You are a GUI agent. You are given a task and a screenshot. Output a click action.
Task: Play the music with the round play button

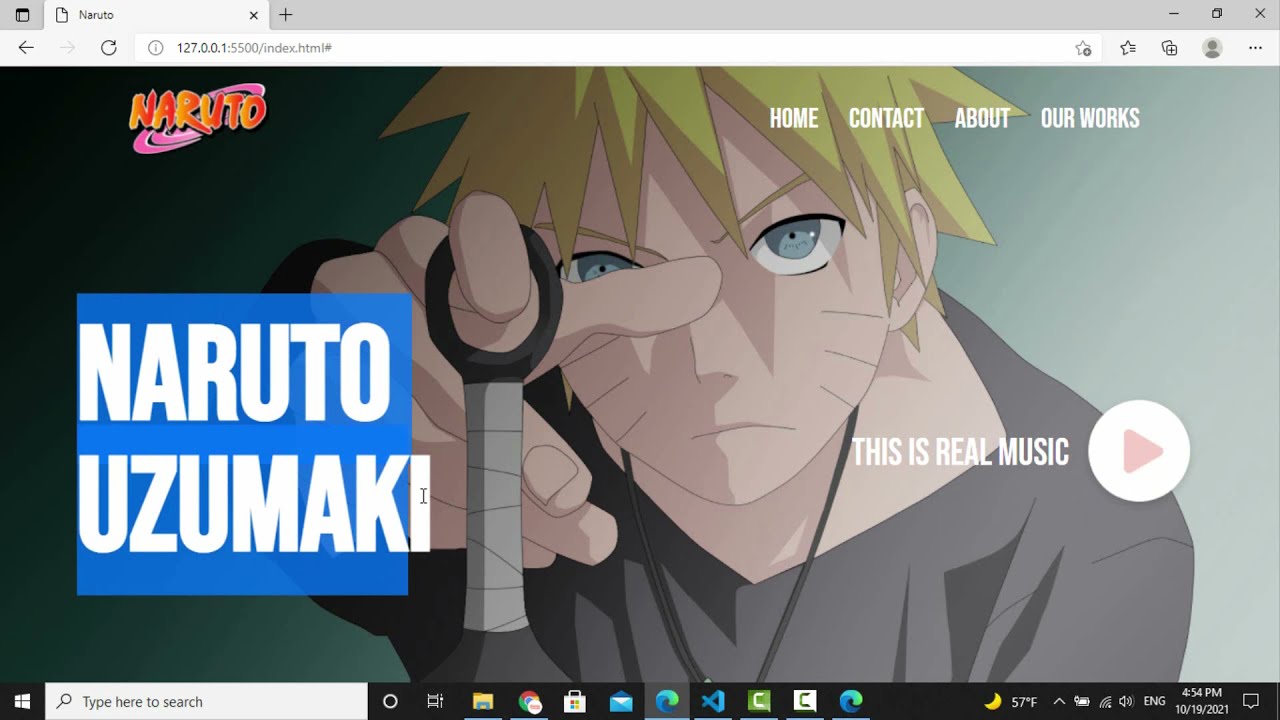1139,451
